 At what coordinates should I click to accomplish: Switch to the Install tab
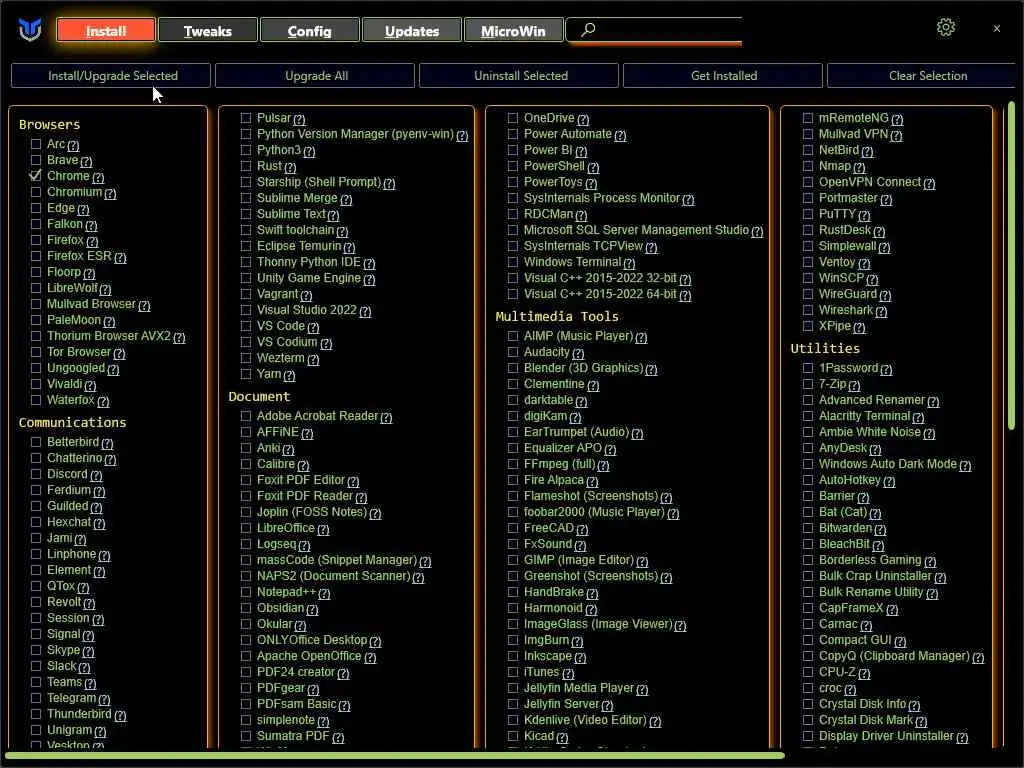[x=106, y=31]
